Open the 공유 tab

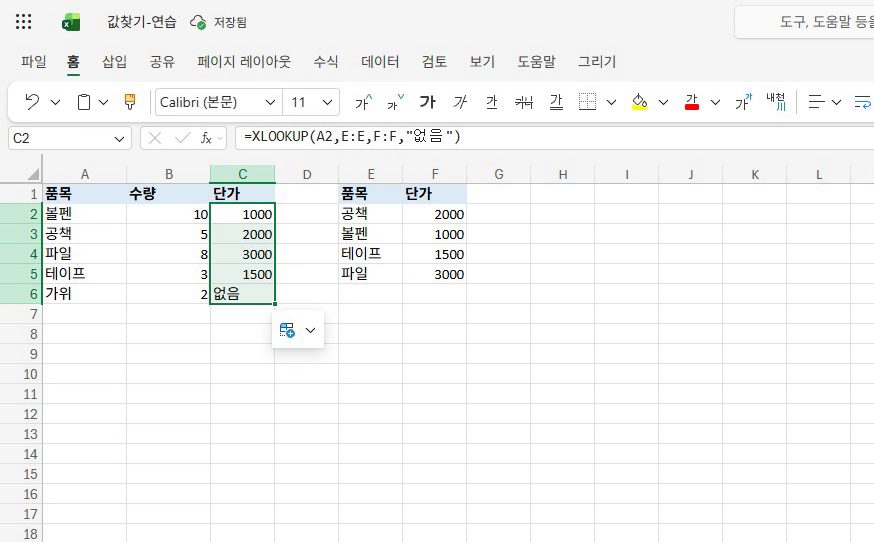pos(162,61)
